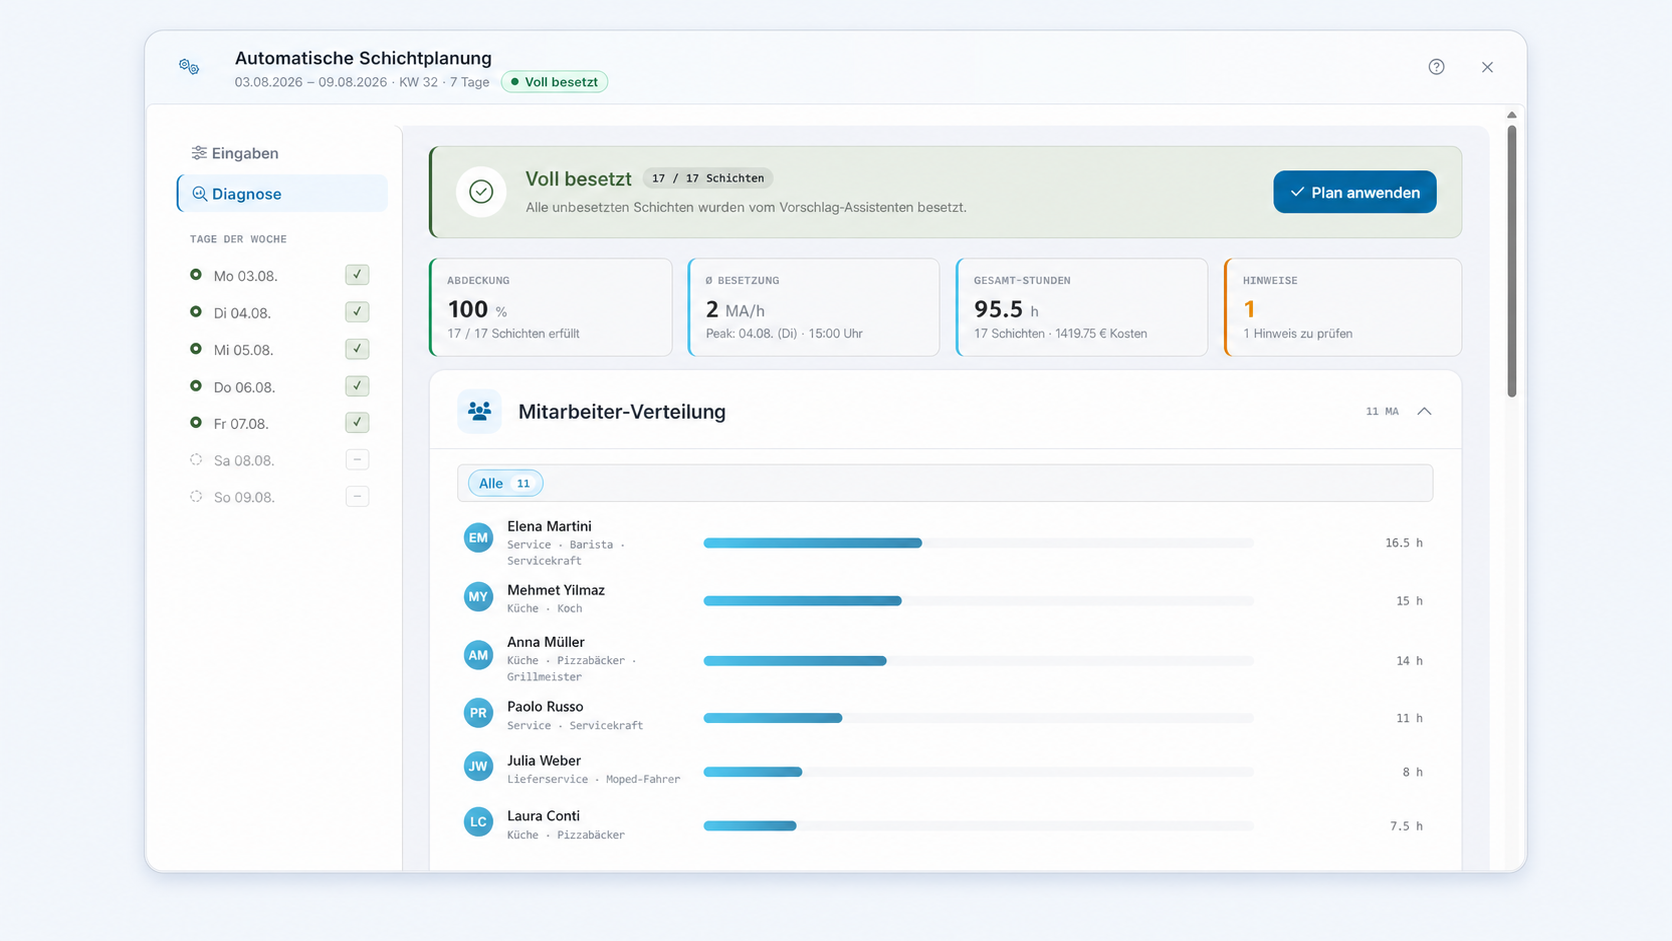Toggle the Fr 07.08. checkbox

(357, 423)
